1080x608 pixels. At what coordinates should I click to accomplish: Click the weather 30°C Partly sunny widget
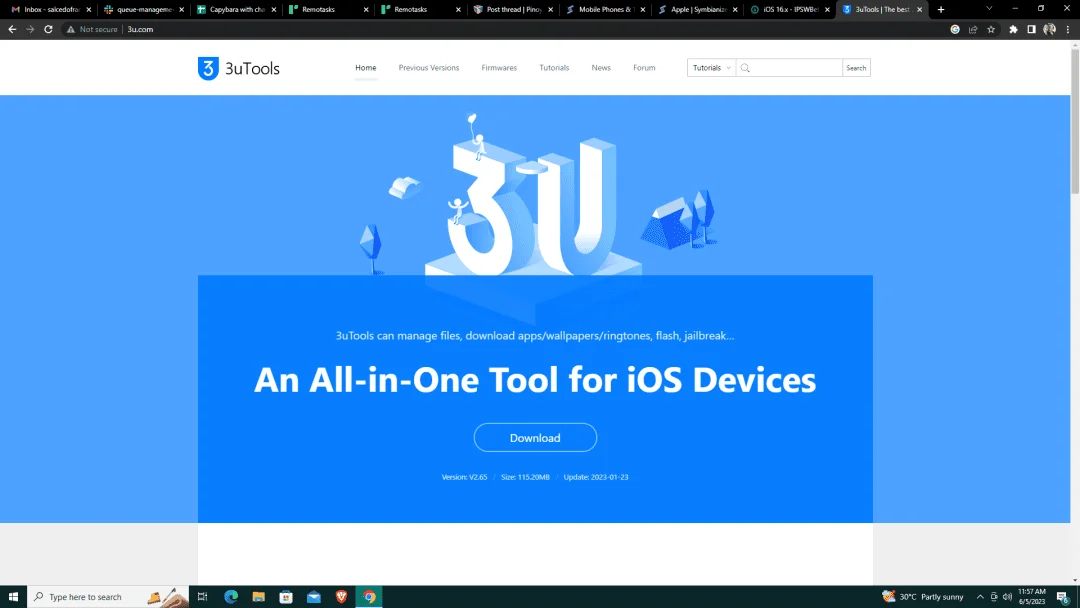pyautogui.click(x=923, y=596)
